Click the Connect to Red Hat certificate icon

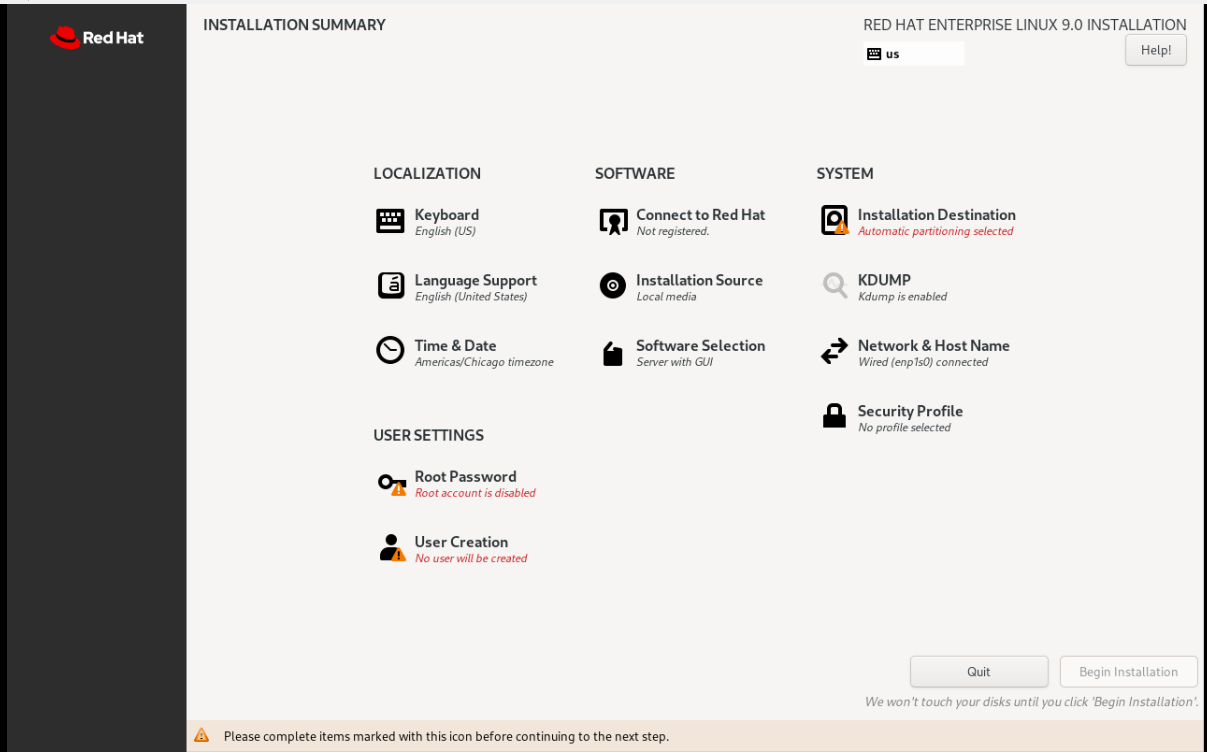click(613, 221)
